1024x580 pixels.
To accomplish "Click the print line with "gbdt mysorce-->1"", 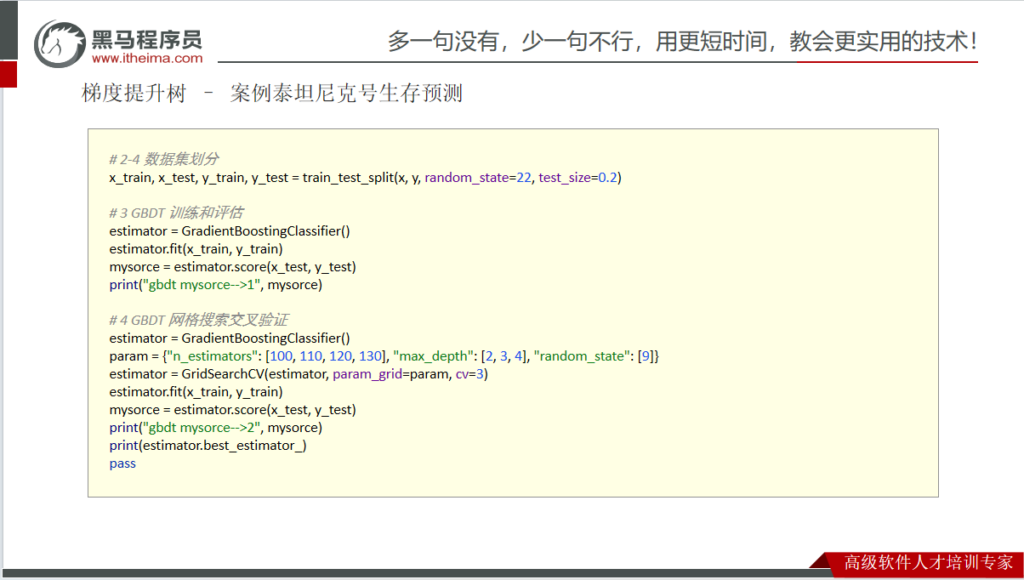I will pyautogui.click(x=216, y=285).
